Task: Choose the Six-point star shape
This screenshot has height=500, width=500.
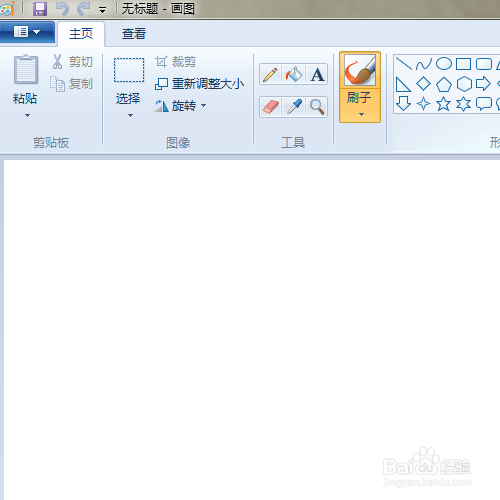Action: 464,104
